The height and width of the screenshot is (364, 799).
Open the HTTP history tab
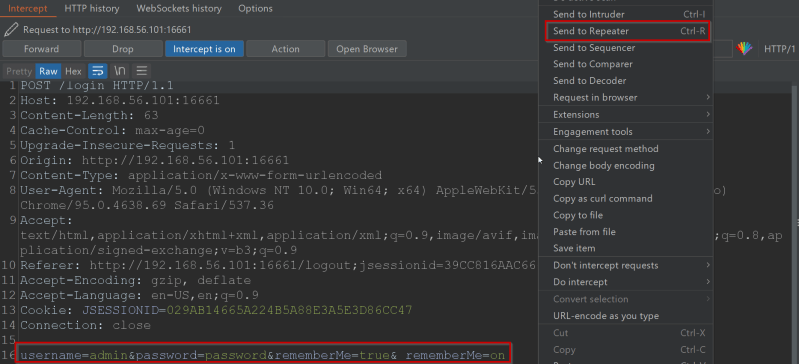pos(92,9)
